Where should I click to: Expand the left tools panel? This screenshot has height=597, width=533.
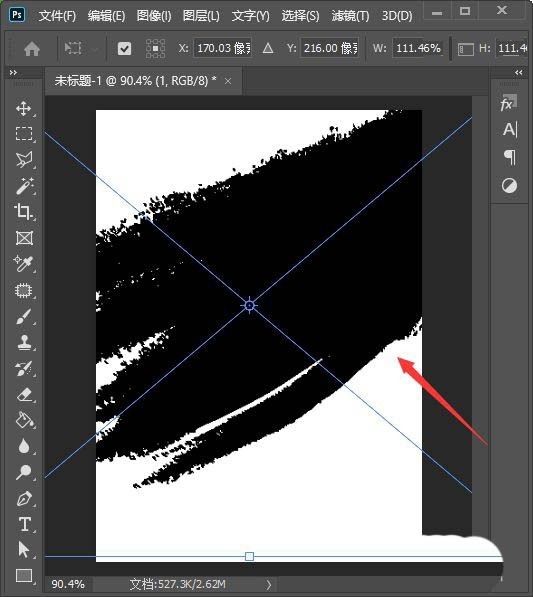[x=13, y=72]
